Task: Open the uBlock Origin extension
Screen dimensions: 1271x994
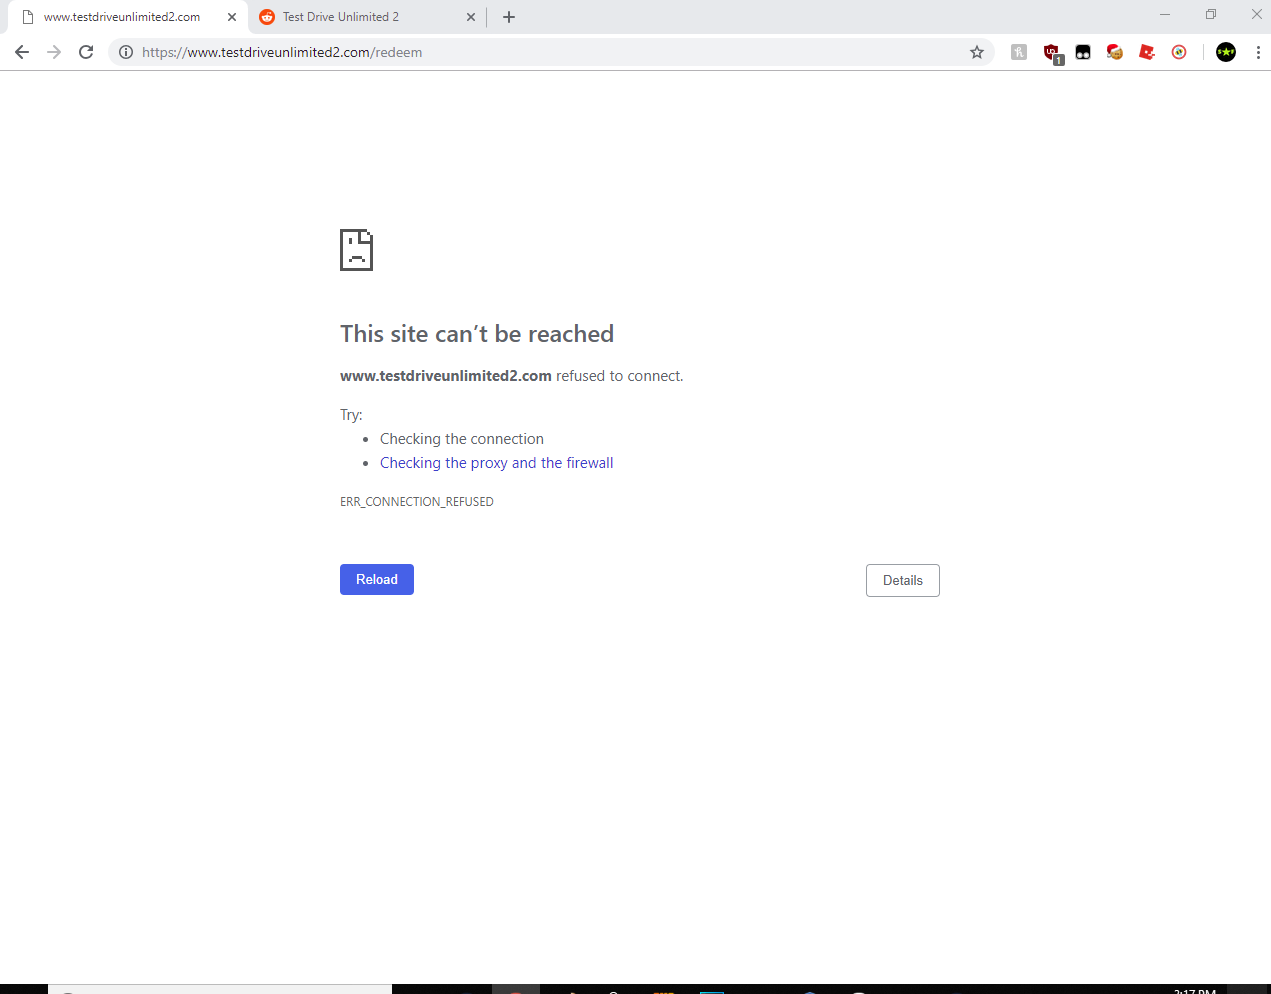Action: (x=1052, y=53)
